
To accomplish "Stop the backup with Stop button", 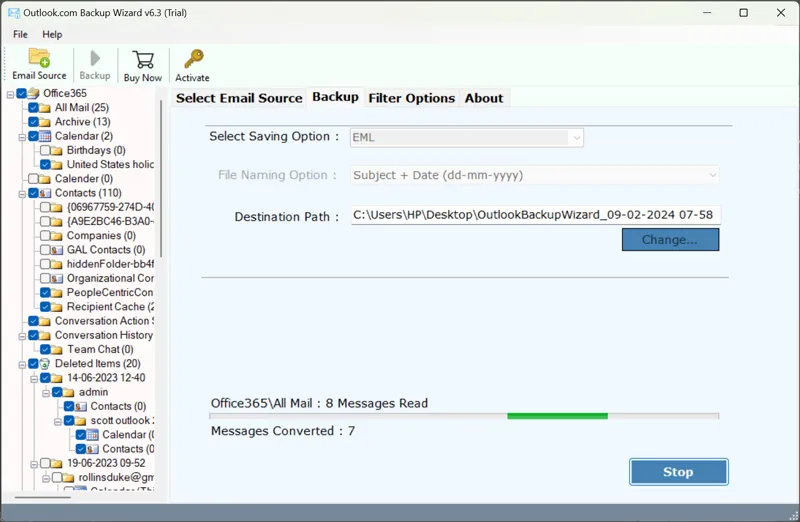I will (678, 472).
